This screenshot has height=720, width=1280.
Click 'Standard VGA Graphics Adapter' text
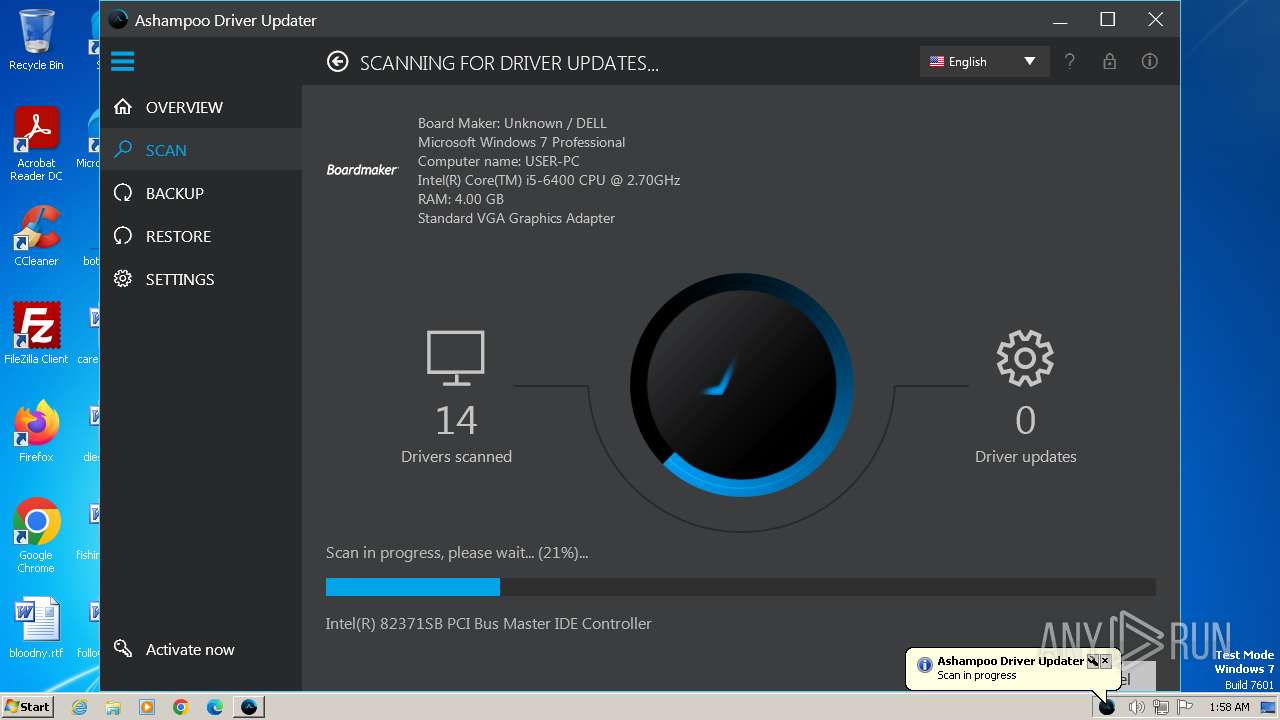tap(516, 218)
